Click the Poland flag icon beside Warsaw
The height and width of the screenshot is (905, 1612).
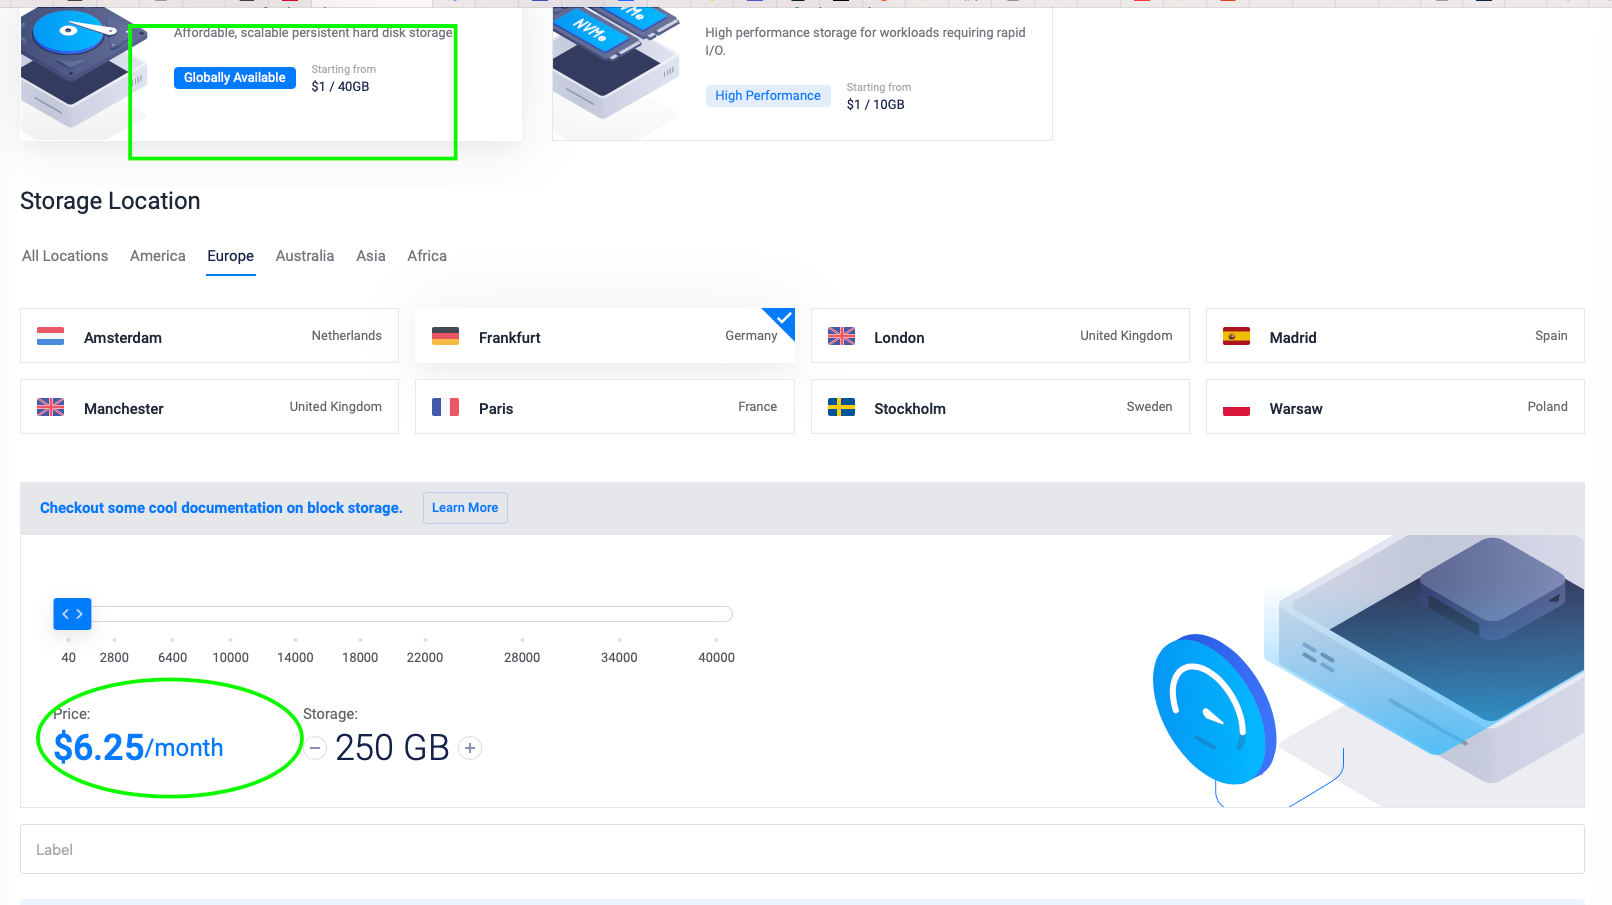pos(1236,408)
